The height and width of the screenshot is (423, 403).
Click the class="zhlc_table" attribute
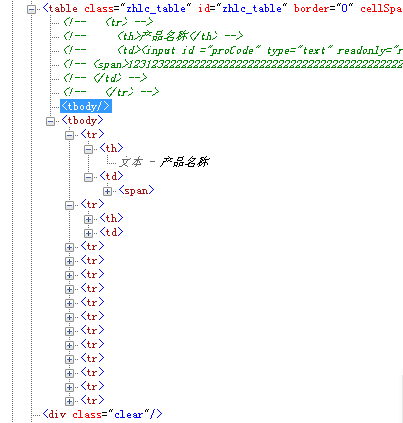[138, 8]
